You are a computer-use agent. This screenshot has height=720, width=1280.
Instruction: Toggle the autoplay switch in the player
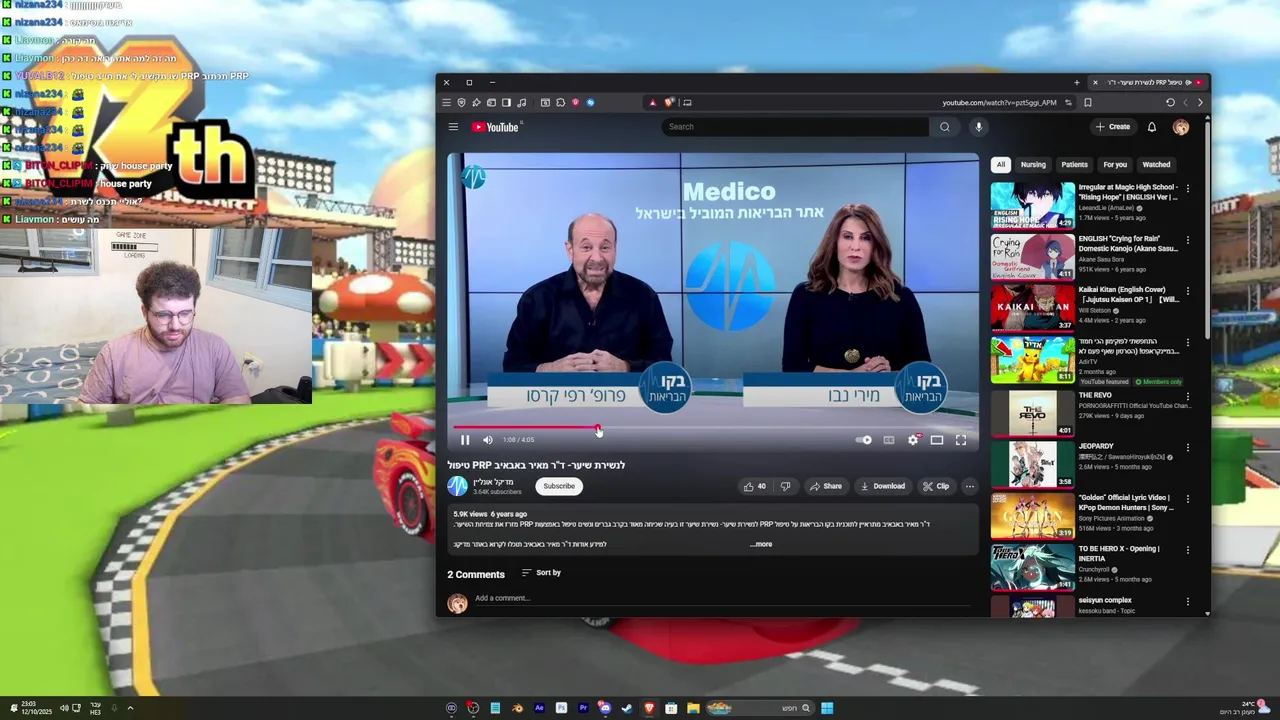tap(864, 440)
